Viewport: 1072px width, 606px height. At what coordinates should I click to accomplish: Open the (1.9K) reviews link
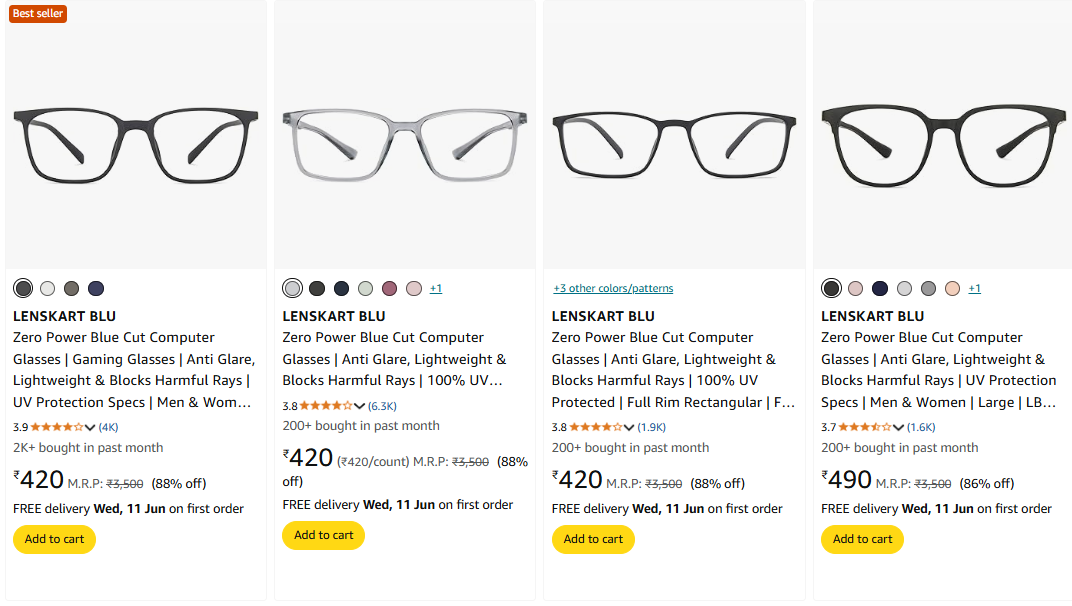653,427
